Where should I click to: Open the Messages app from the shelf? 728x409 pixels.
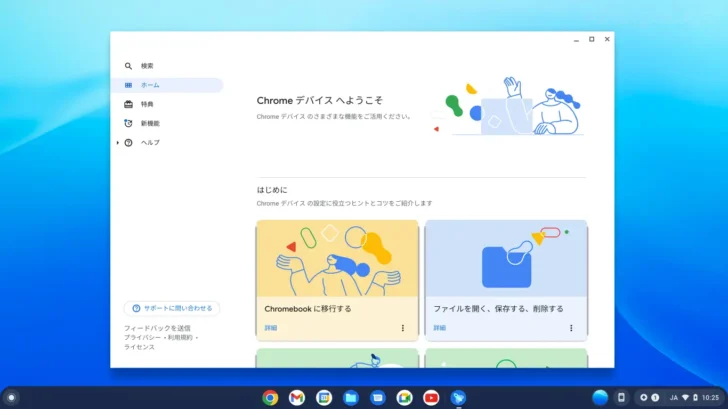tap(378, 398)
